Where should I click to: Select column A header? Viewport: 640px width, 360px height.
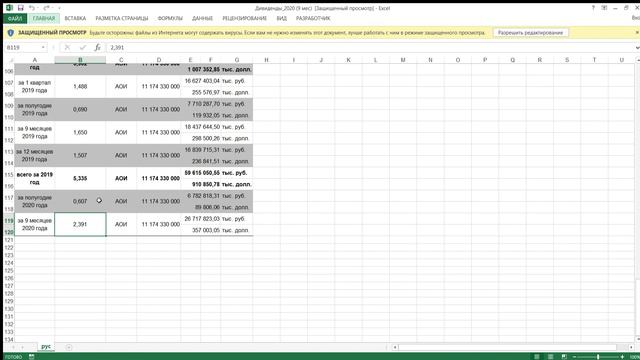coord(35,60)
